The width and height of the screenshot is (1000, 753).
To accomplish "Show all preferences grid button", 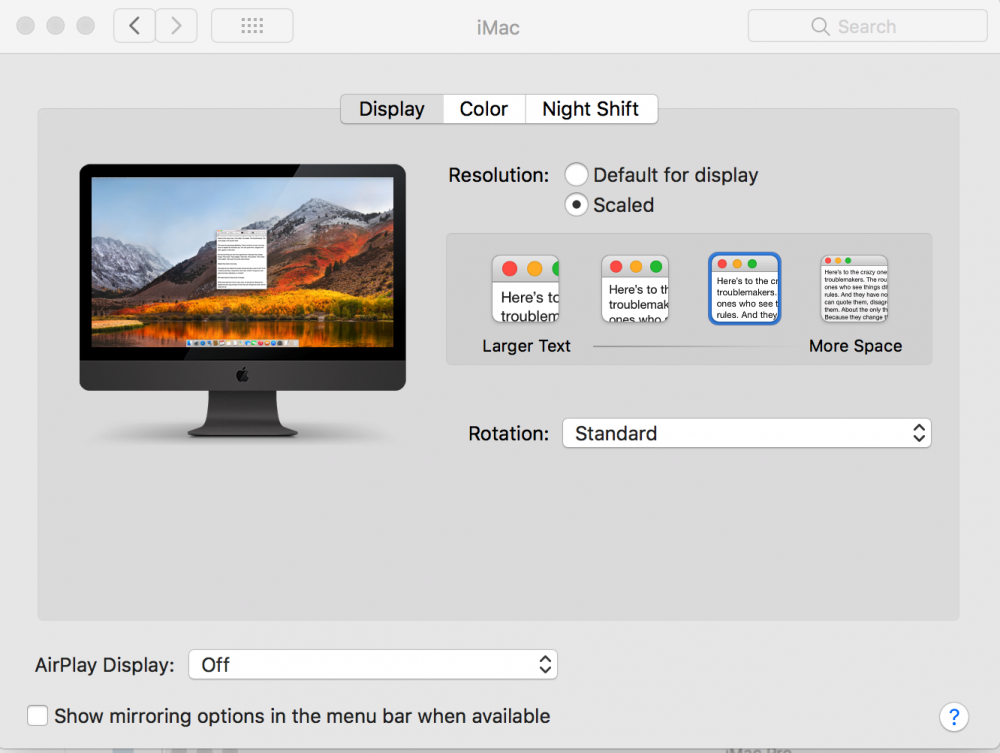I will [252, 26].
